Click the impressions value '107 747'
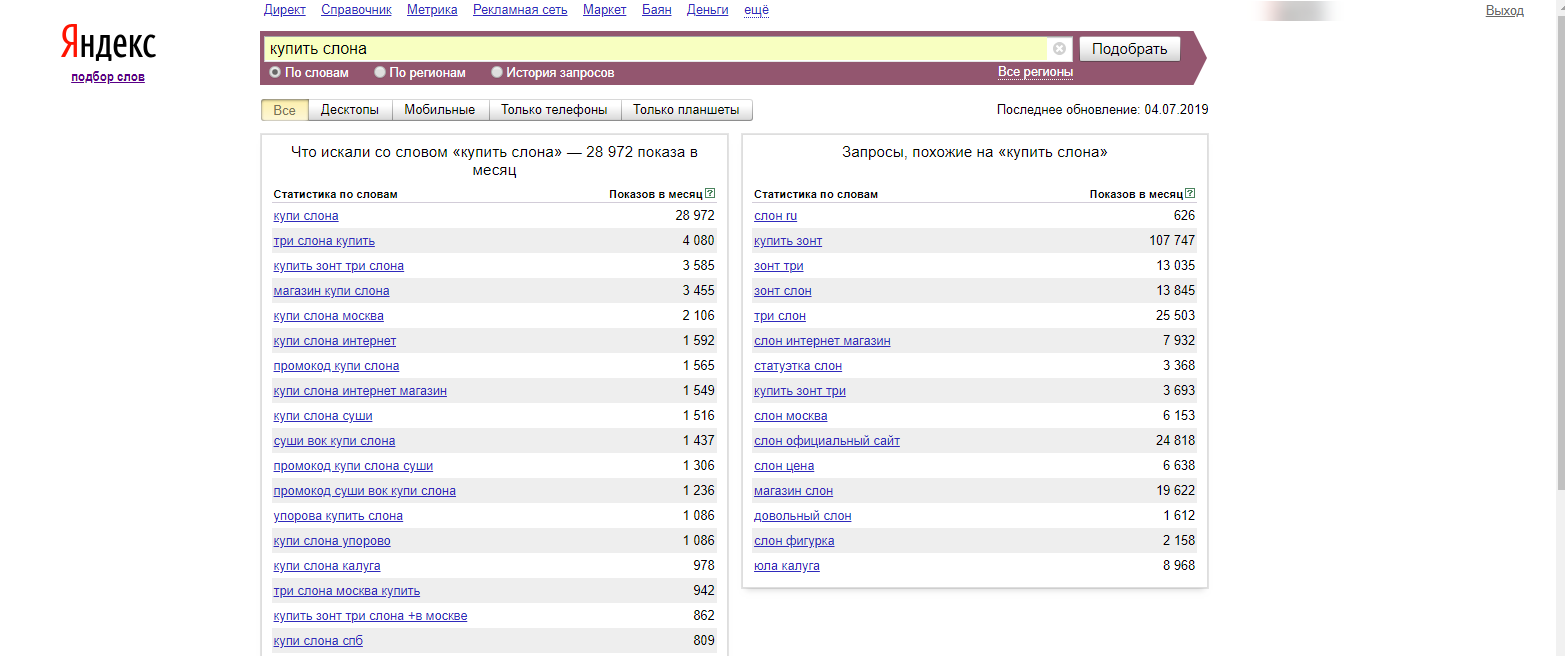 click(x=1172, y=241)
